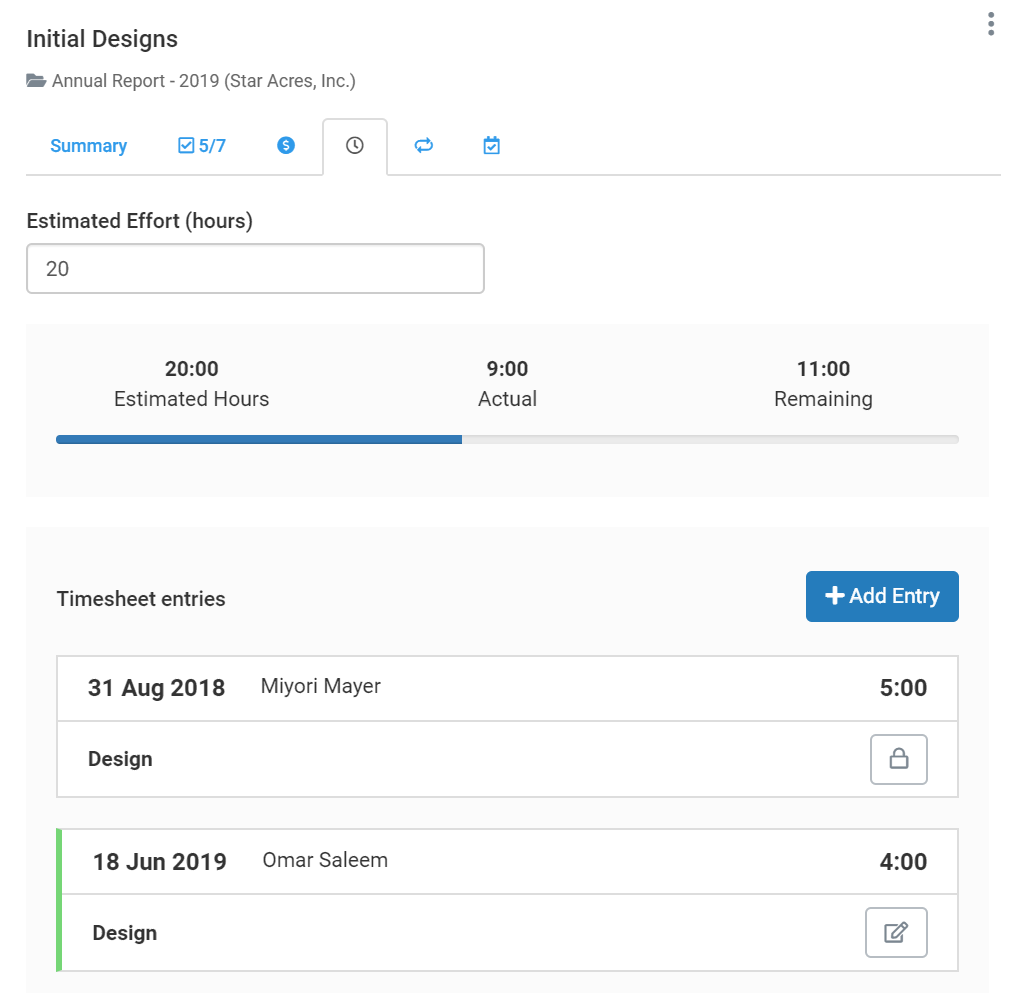The image size is (1012, 993).
Task: Open the 5/7 checklist tab
Action: tap(201, 146)
